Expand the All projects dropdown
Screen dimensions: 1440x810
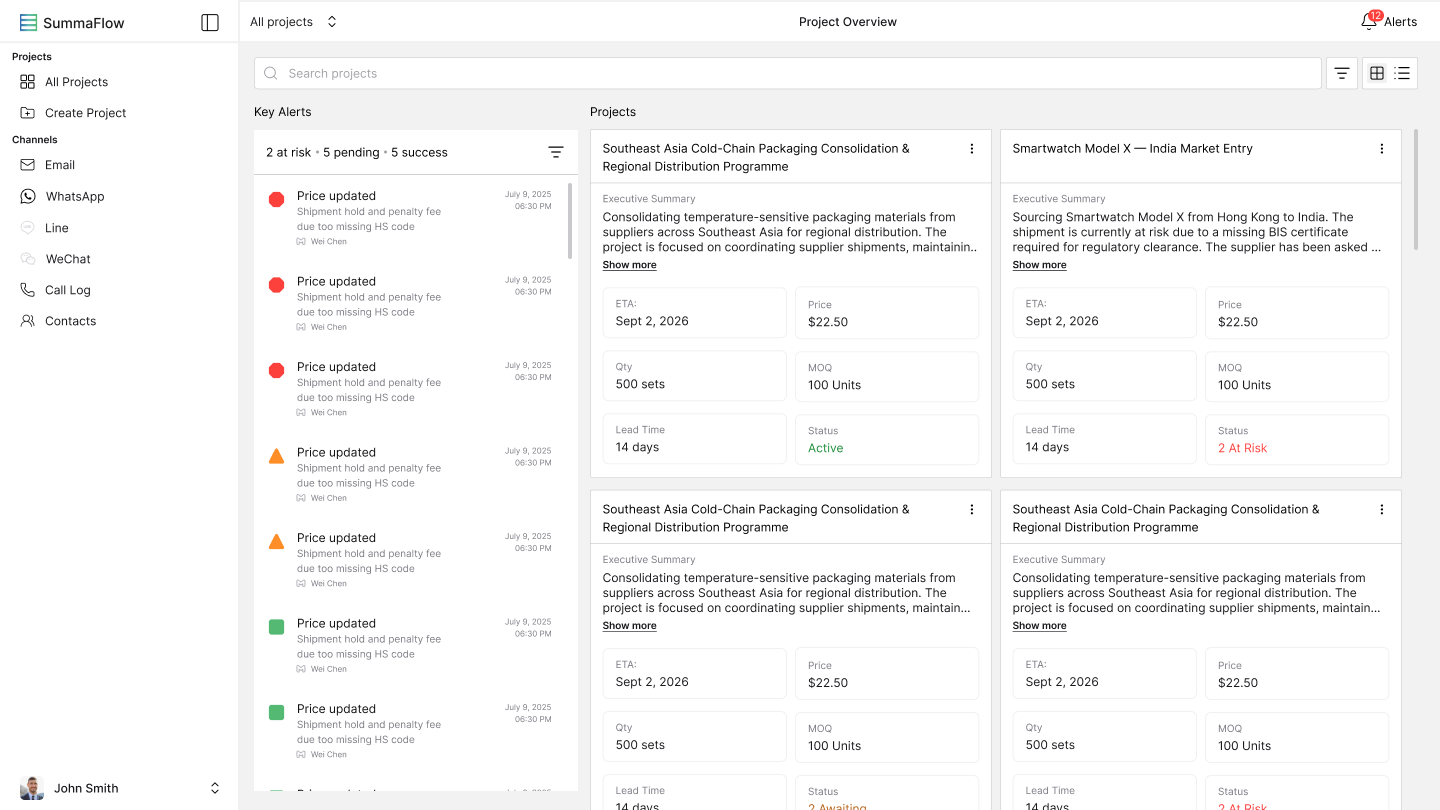294,22
